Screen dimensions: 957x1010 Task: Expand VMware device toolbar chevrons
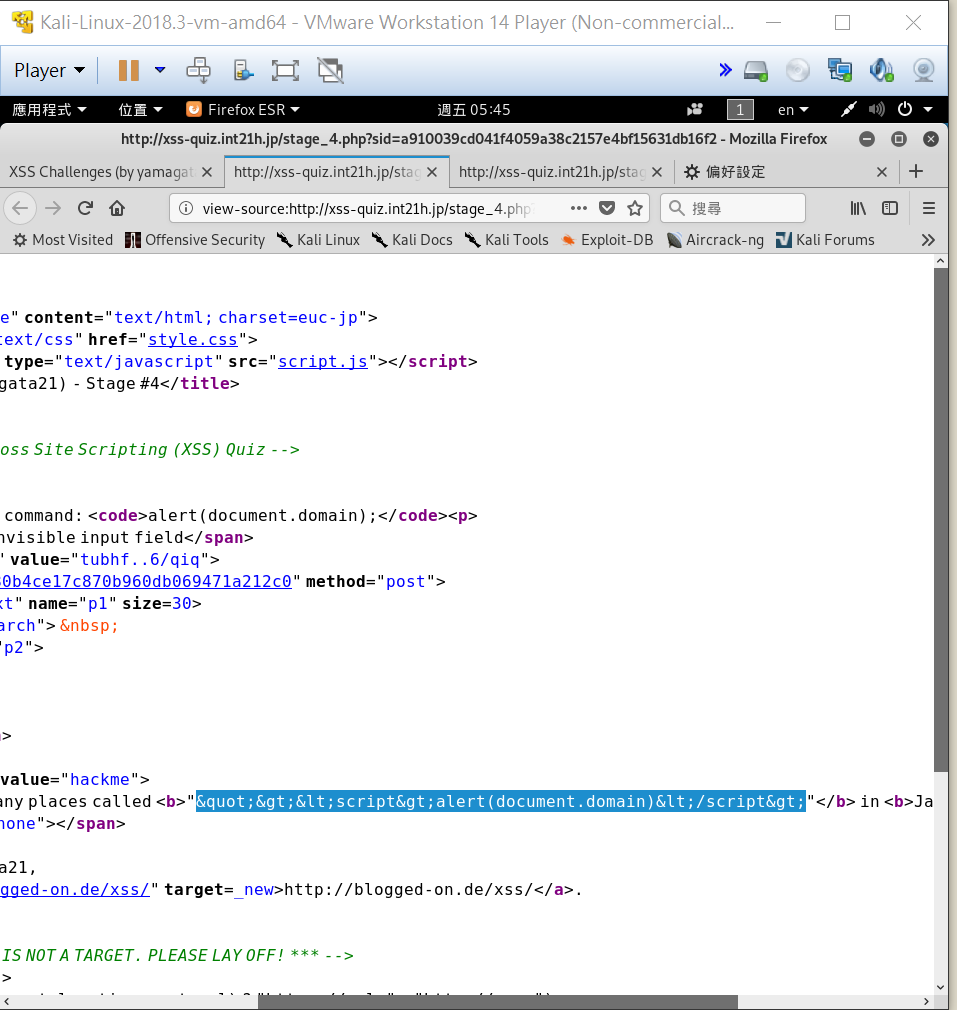[725, 70]
